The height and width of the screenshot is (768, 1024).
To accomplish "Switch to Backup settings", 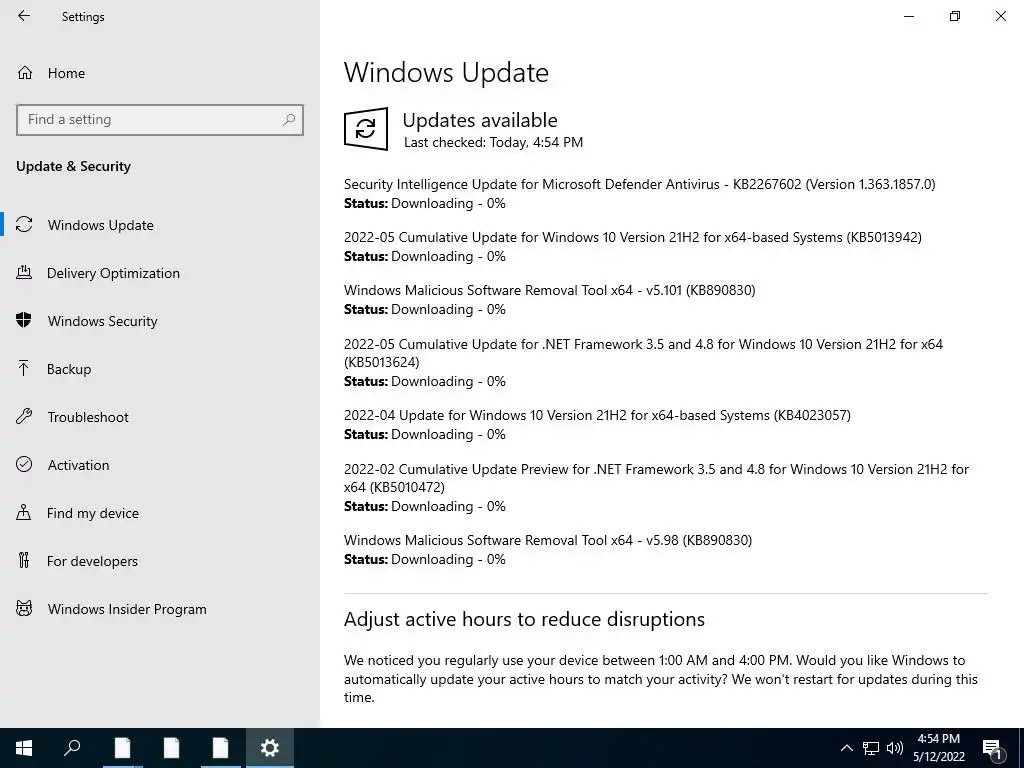I will coord(69,369).
